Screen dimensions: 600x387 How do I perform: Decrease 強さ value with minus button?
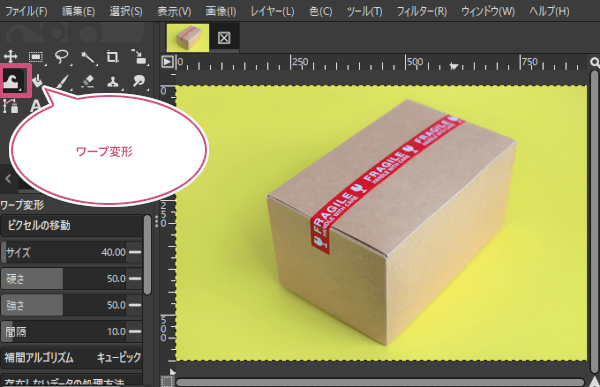135,305
